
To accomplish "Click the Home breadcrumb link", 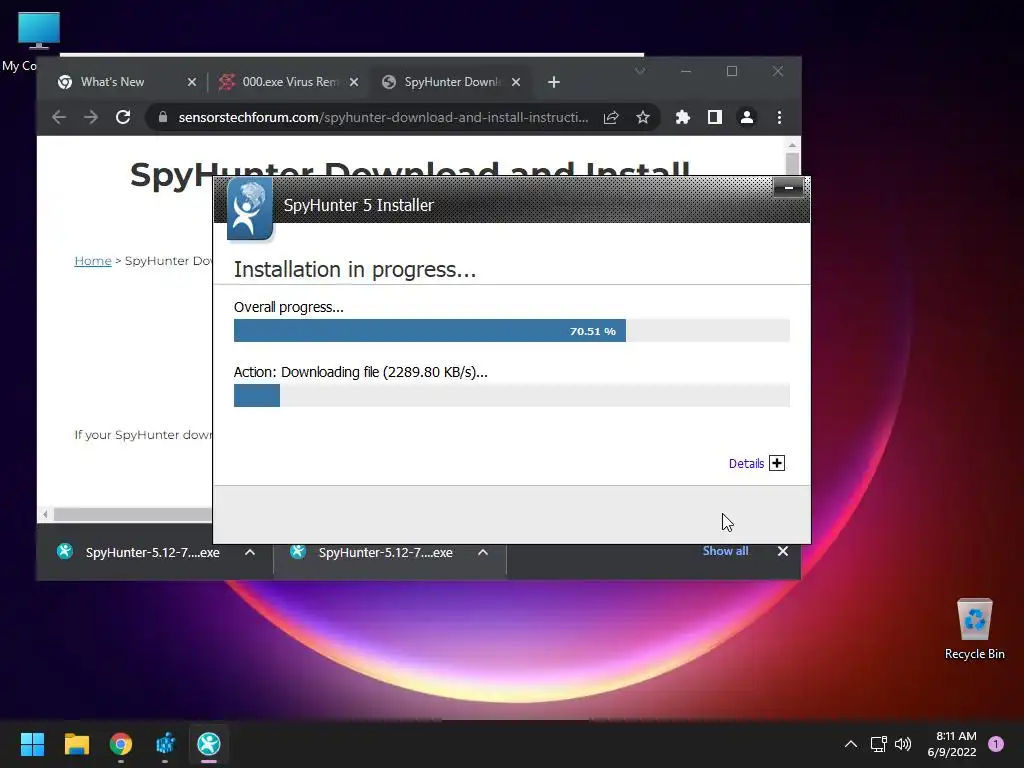I will pos(93,261).
